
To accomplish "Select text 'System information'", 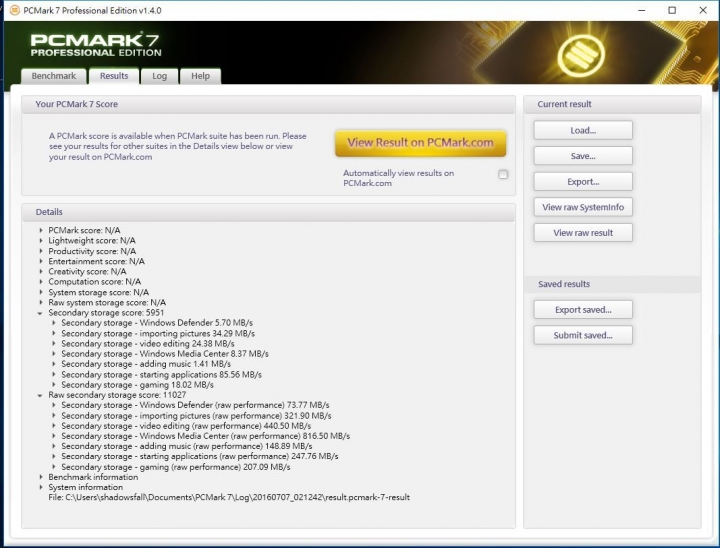I will coord(85,487).
